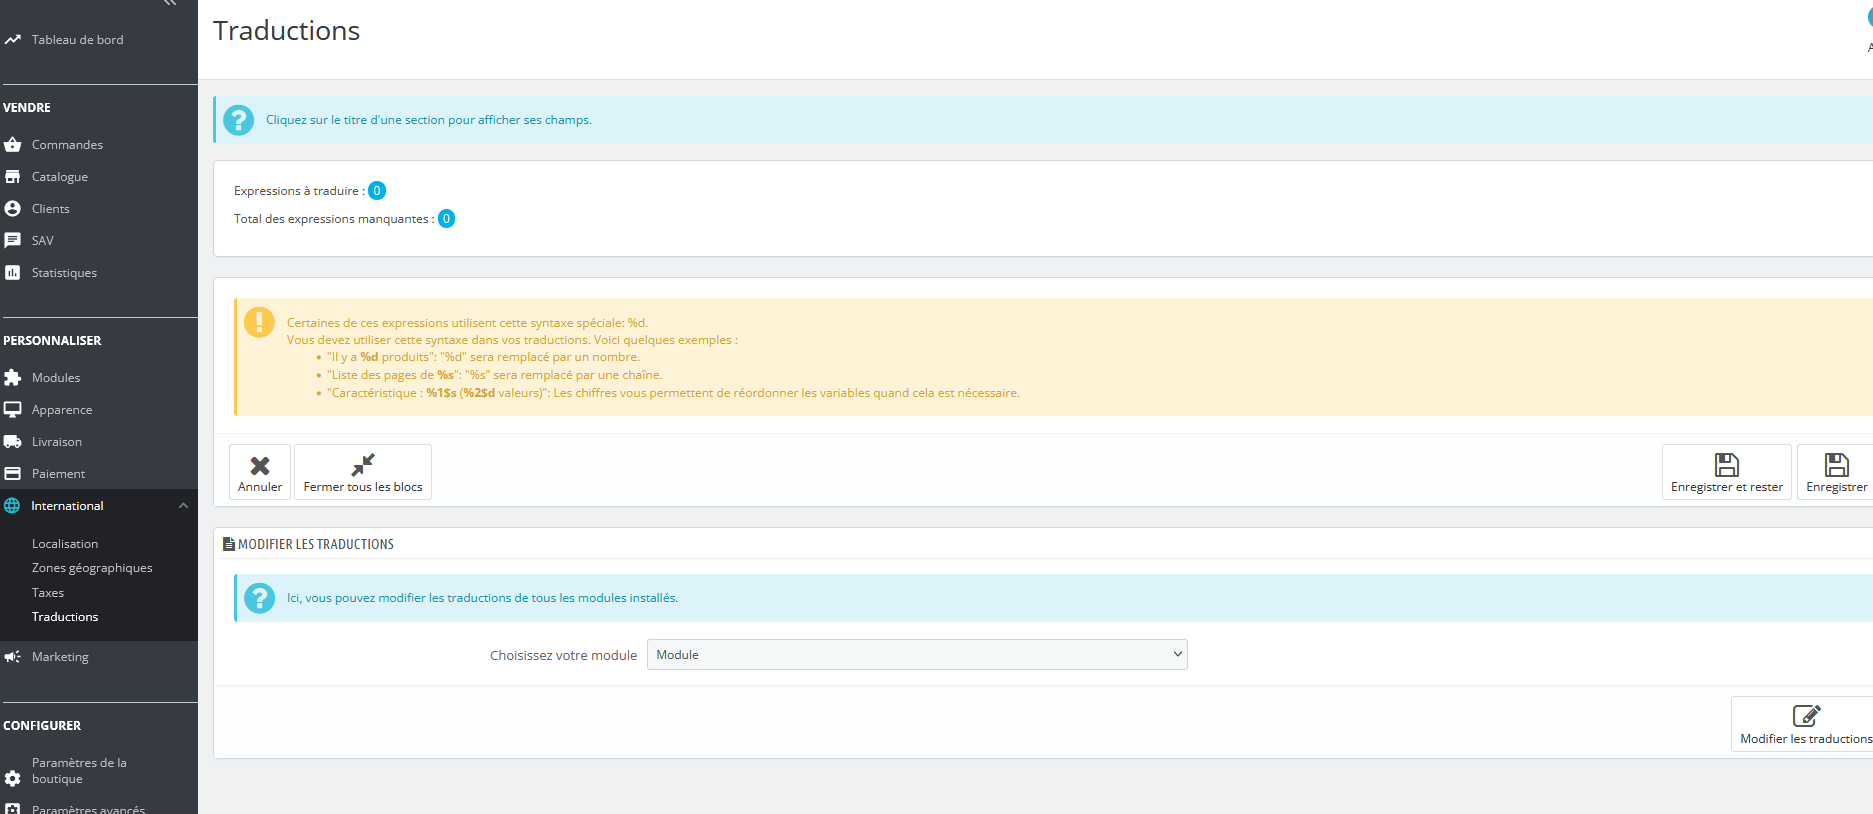
Task: Click the Statistiques chart icon
Action: click(13, 273)
